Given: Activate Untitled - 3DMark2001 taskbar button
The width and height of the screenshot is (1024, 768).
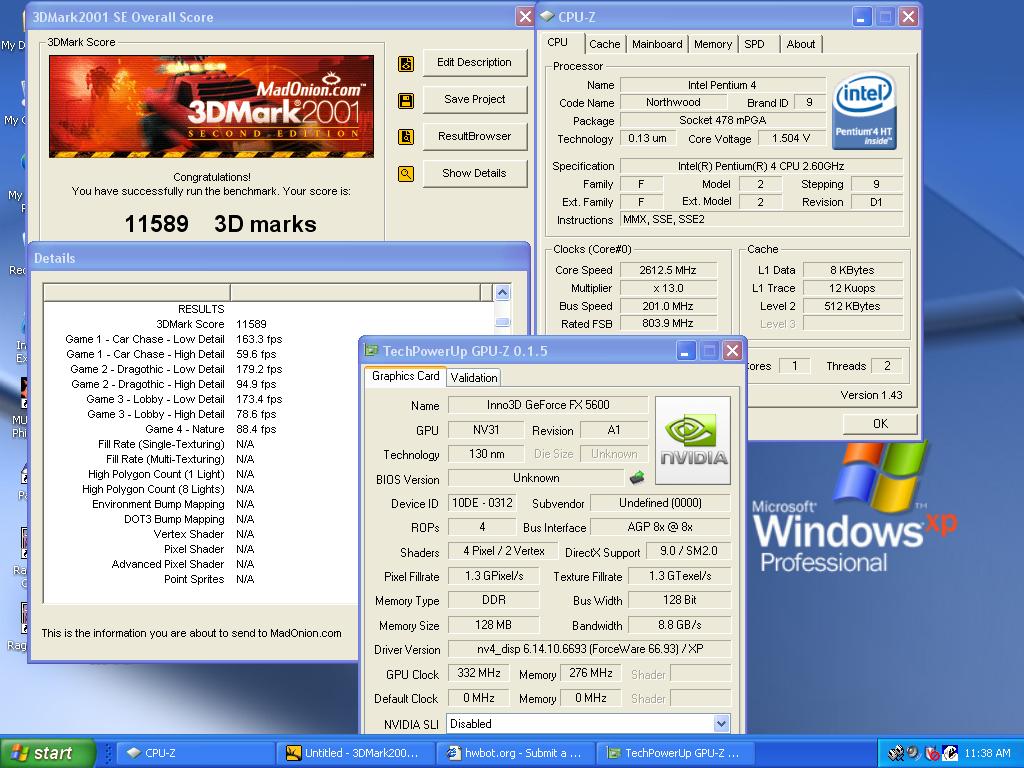Looking at the screenshot, I should (355, 753).
